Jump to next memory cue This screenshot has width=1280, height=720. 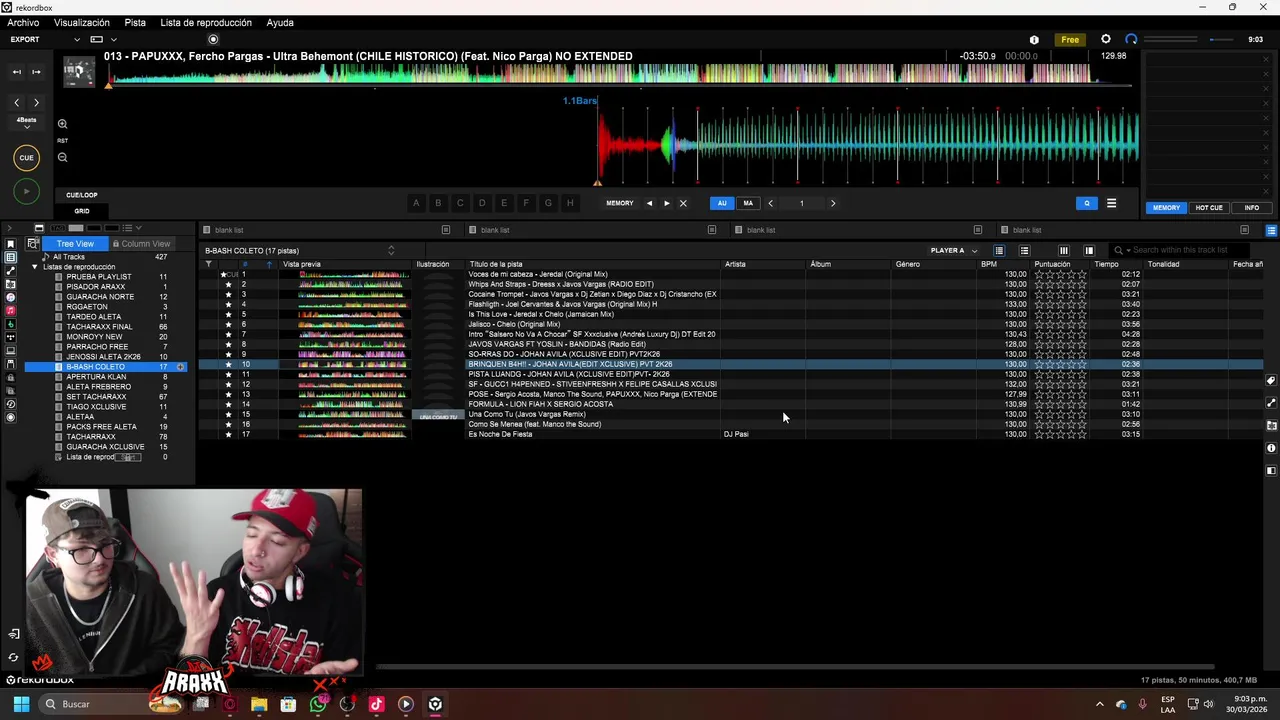667,203
